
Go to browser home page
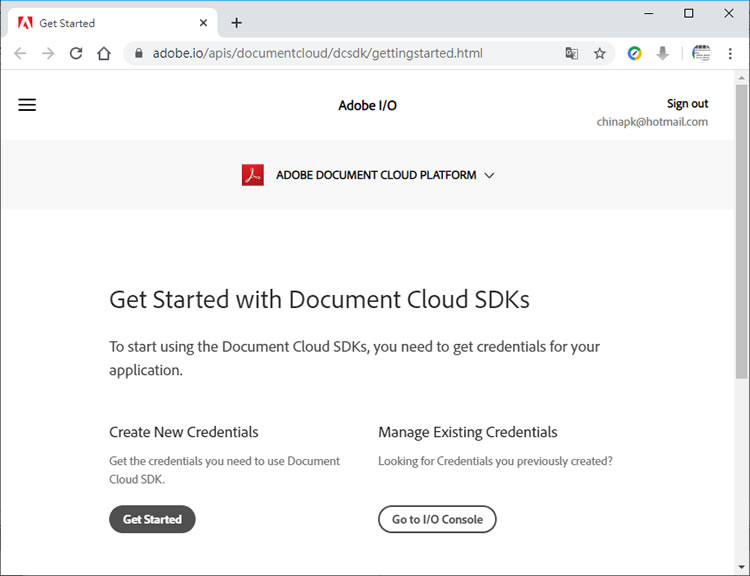point(104,53)
